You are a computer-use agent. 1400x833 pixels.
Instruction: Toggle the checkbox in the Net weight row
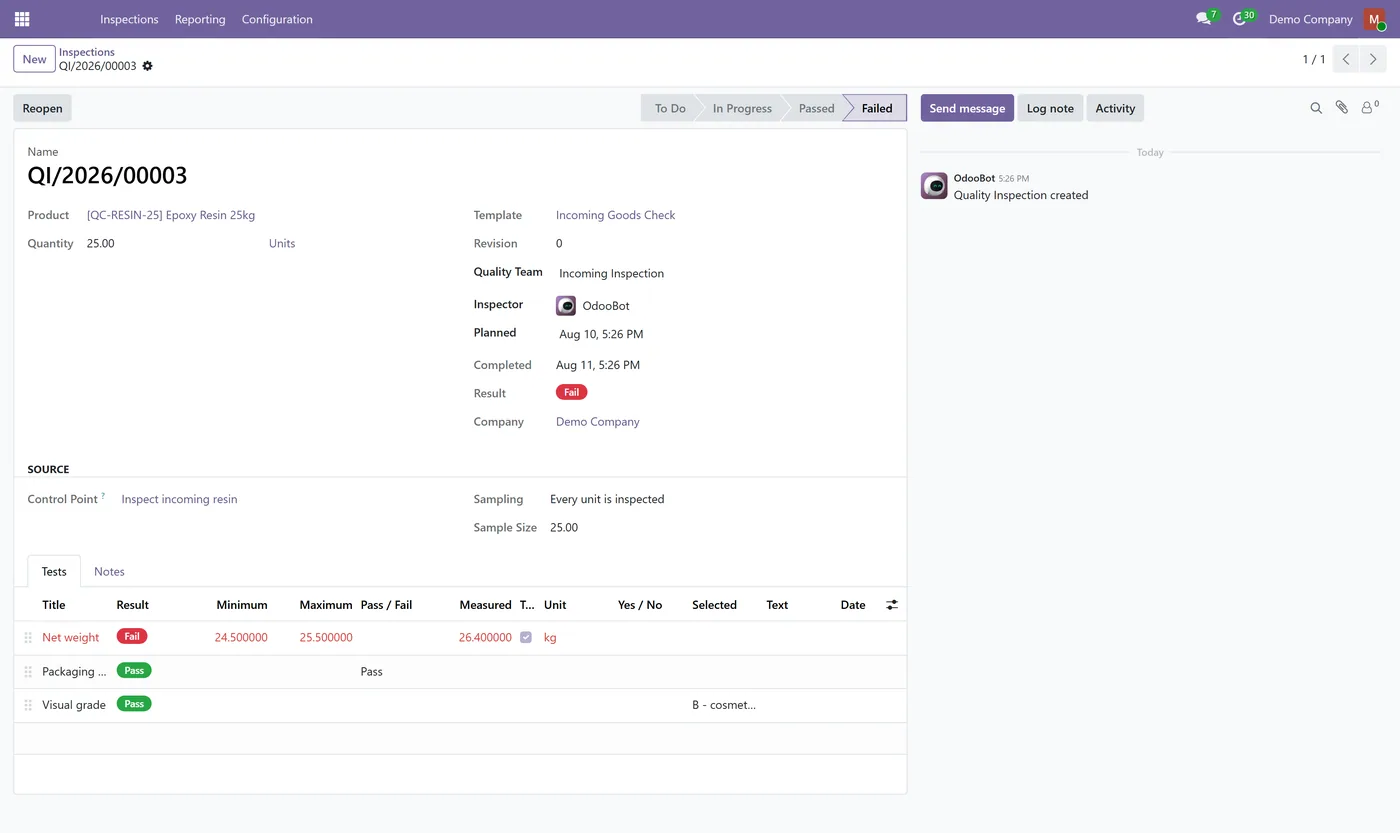526,637
